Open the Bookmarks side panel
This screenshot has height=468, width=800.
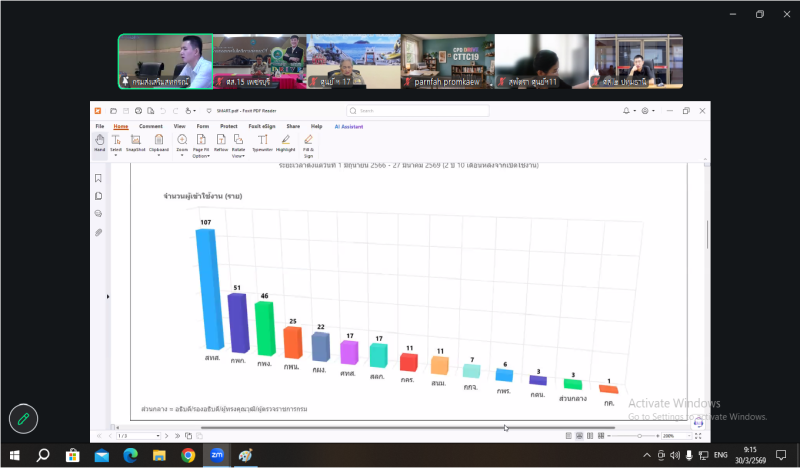click(99, 178)
